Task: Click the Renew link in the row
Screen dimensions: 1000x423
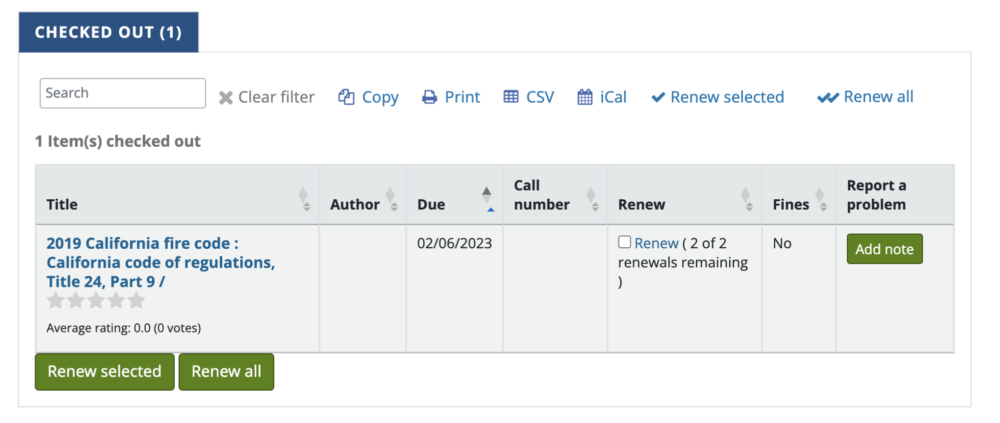Action: pyautogui.click(x=656, y=243)
